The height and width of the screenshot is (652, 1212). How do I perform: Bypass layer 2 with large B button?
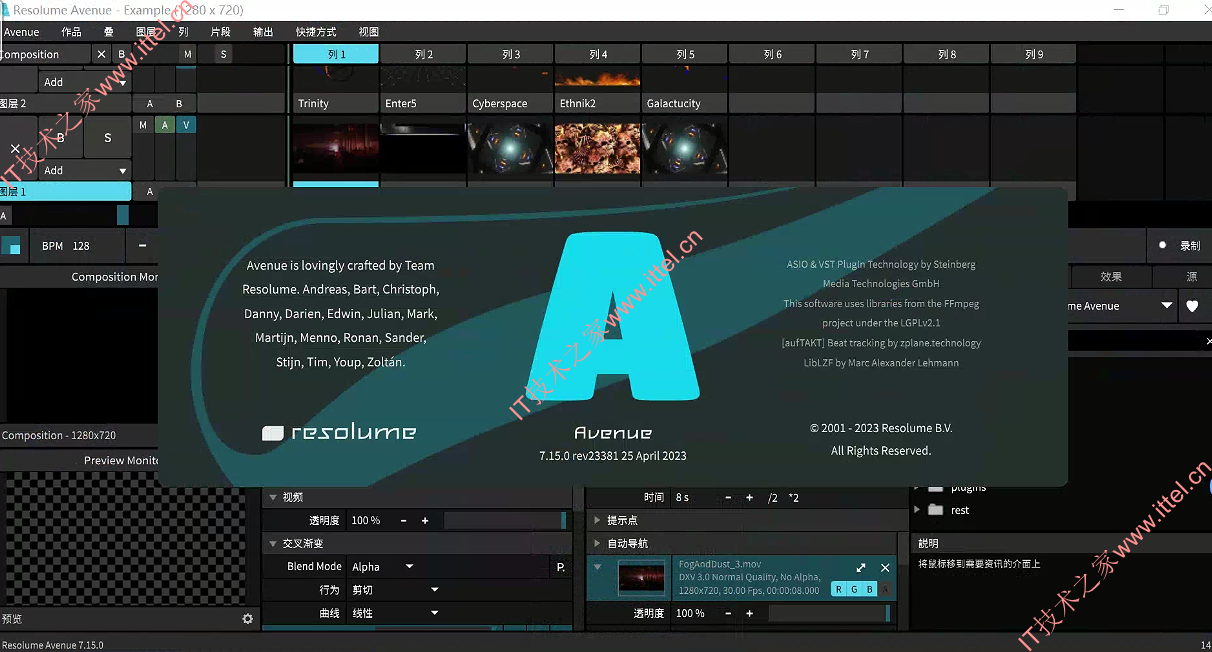pyautogui.click(x=60, y=138)
